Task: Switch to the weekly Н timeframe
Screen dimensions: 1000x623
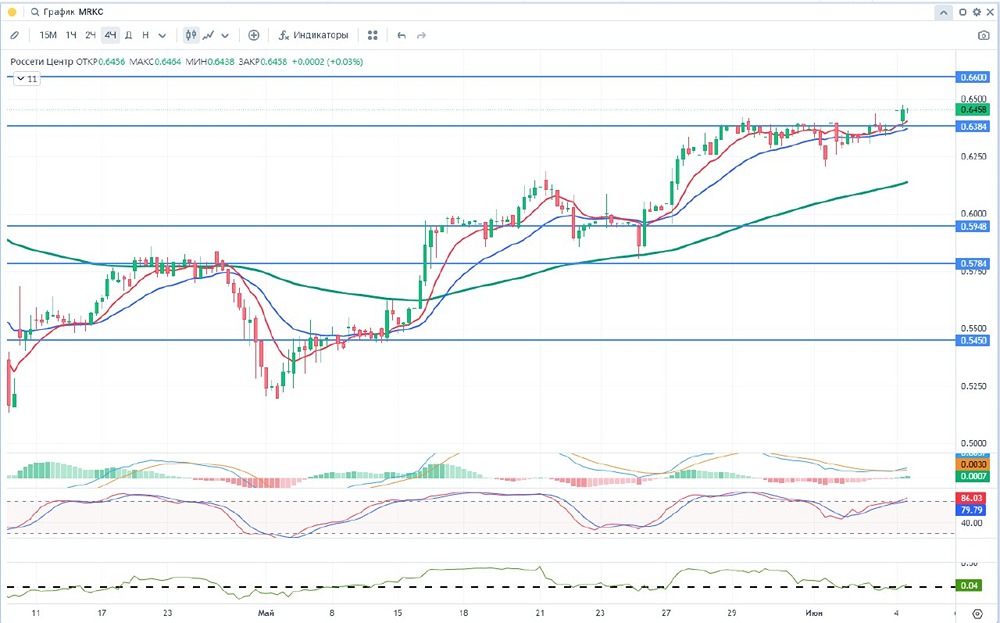Action: click(x=145, y=36)
